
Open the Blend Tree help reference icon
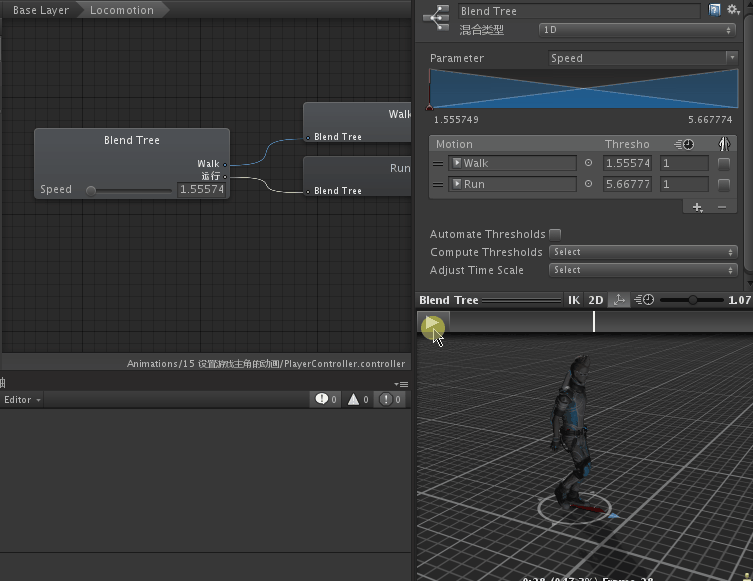coord(714,10)
